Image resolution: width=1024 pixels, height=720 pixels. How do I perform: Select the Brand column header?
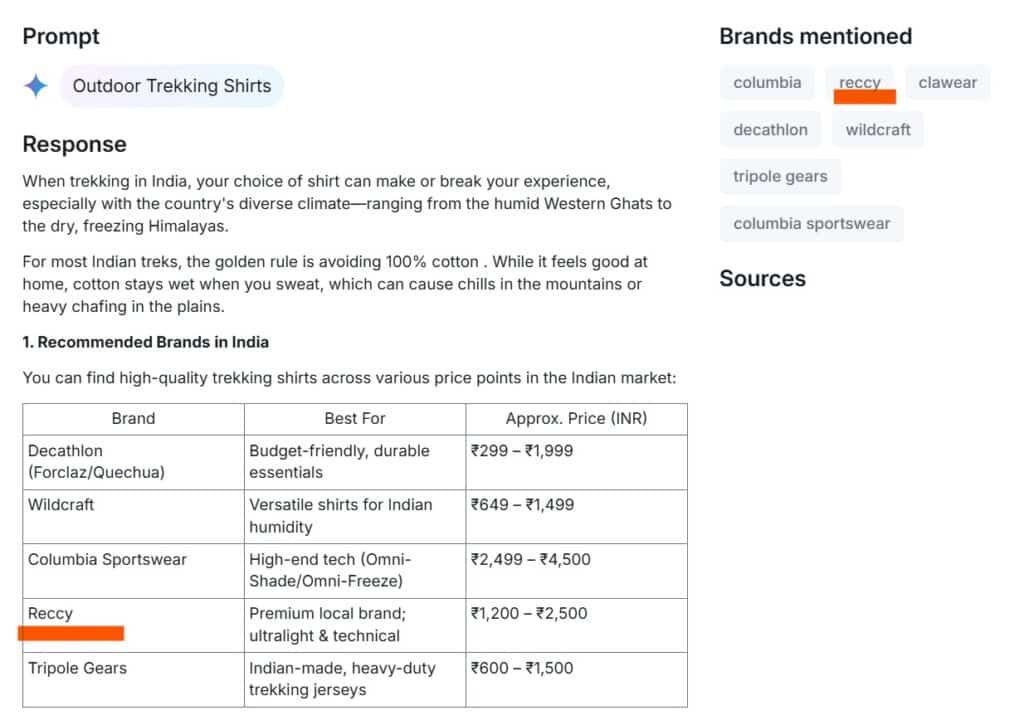coord(133,418)
